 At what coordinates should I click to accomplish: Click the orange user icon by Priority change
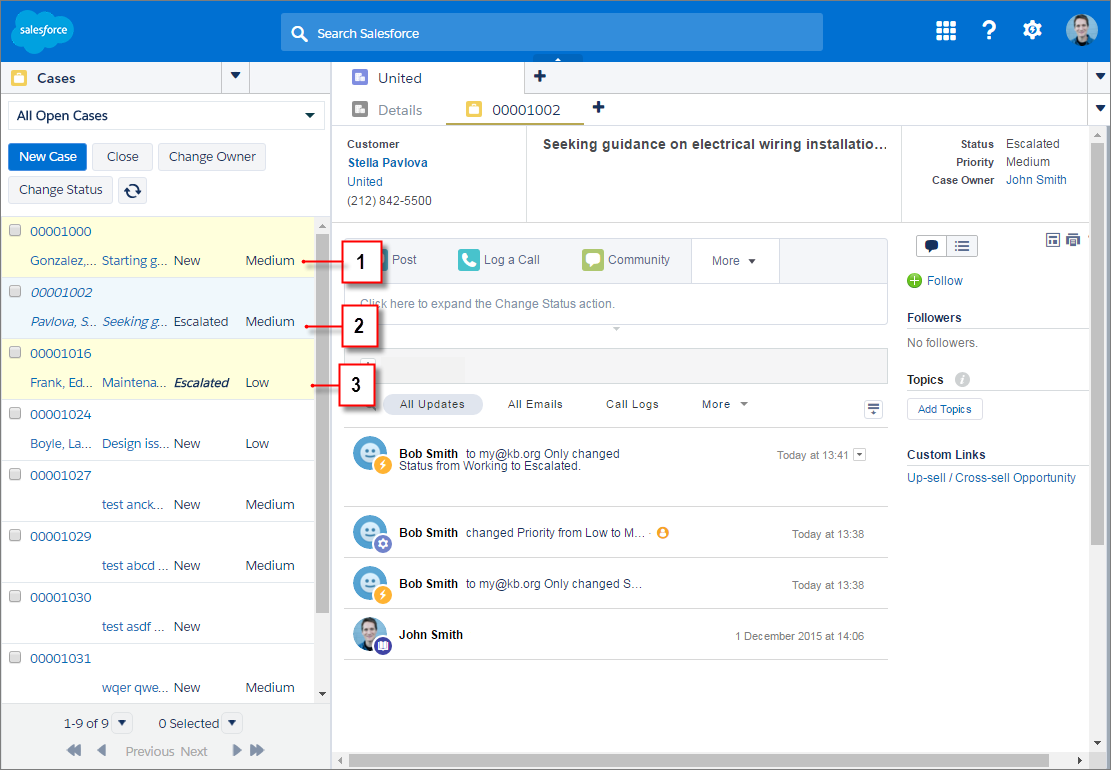tap(662, 533)
